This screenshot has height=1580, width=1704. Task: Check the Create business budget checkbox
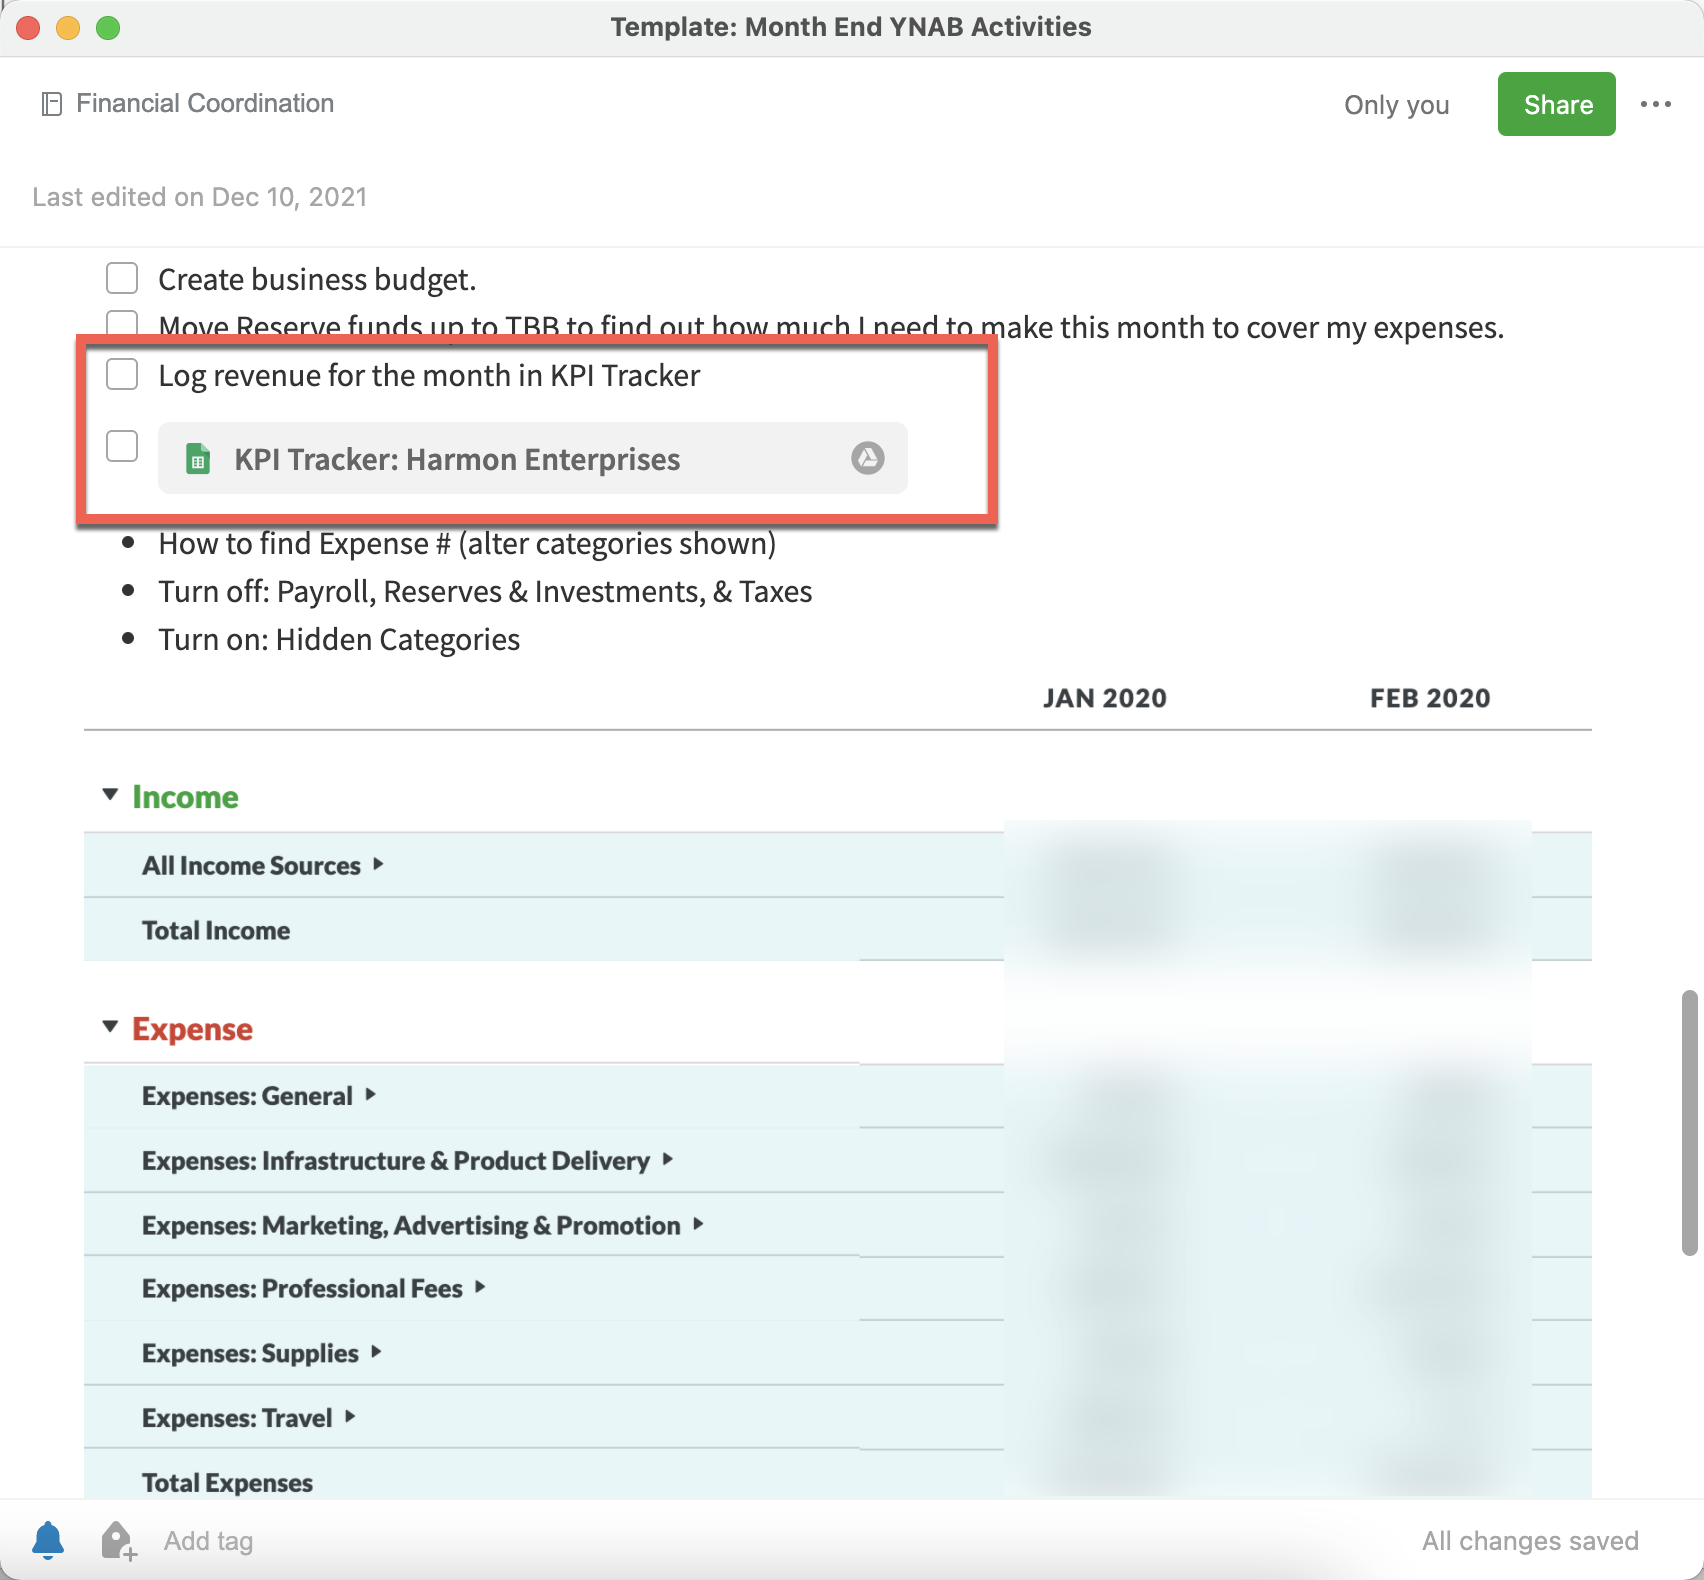pyautogui.click(x=121, y=278)
